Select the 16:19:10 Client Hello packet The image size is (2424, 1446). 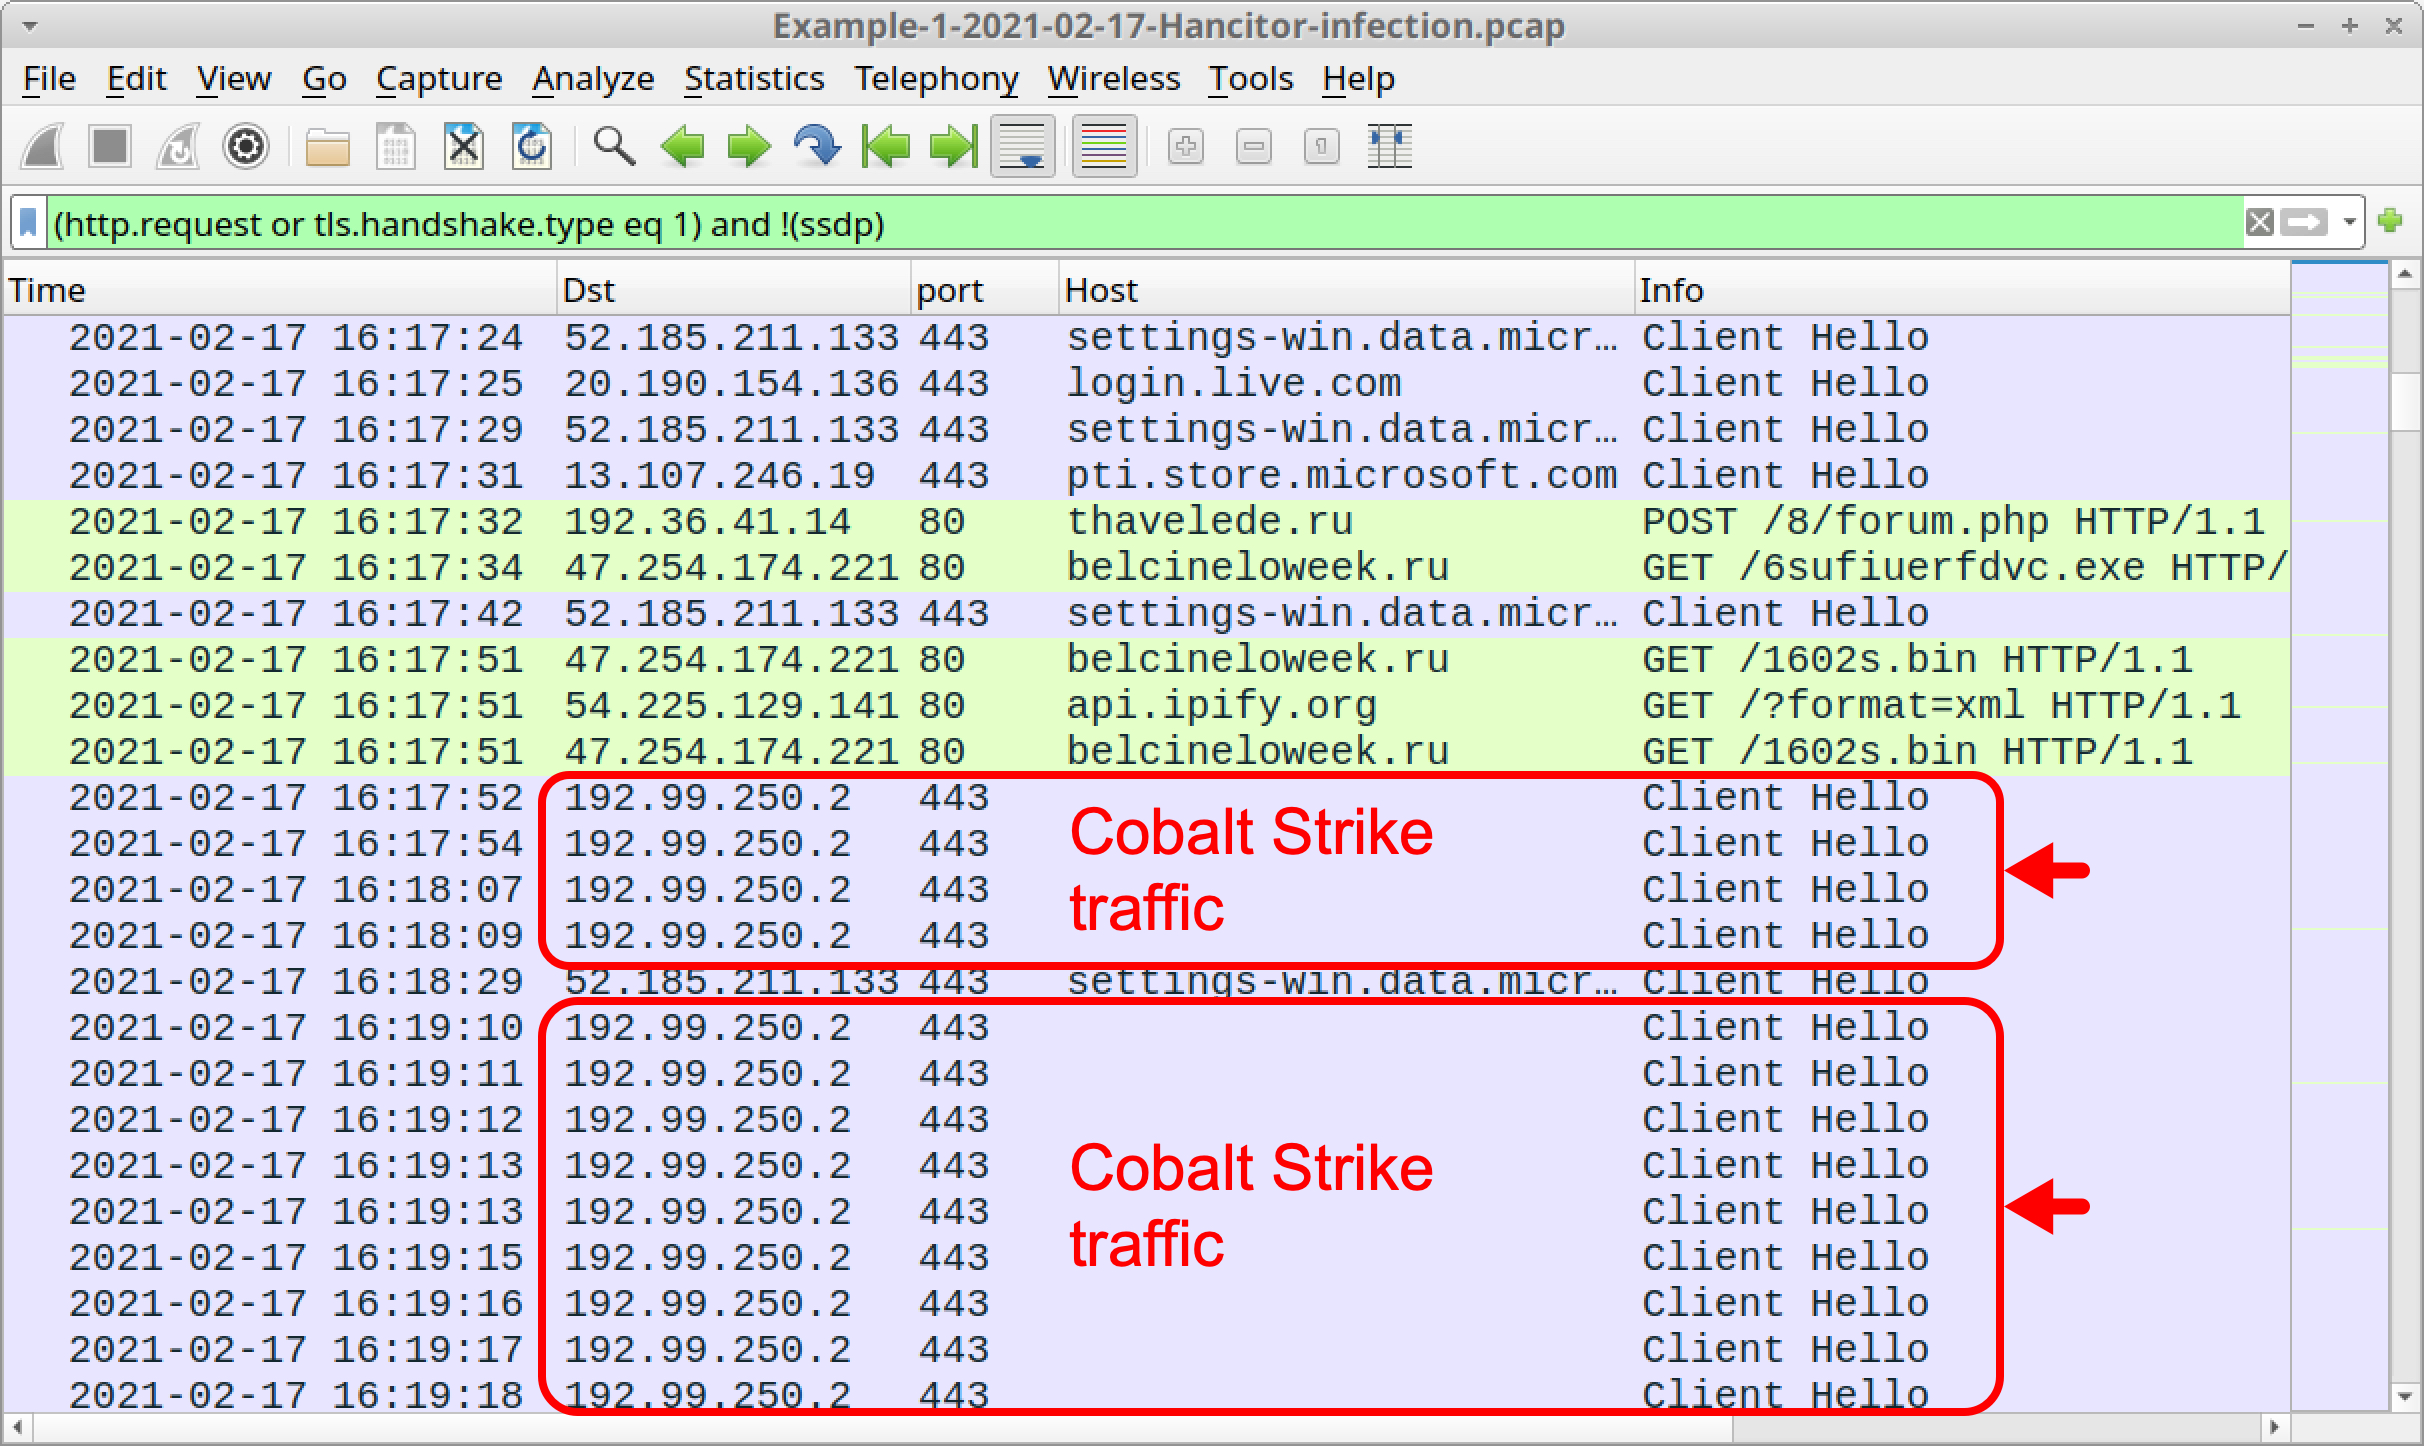1147,1028
